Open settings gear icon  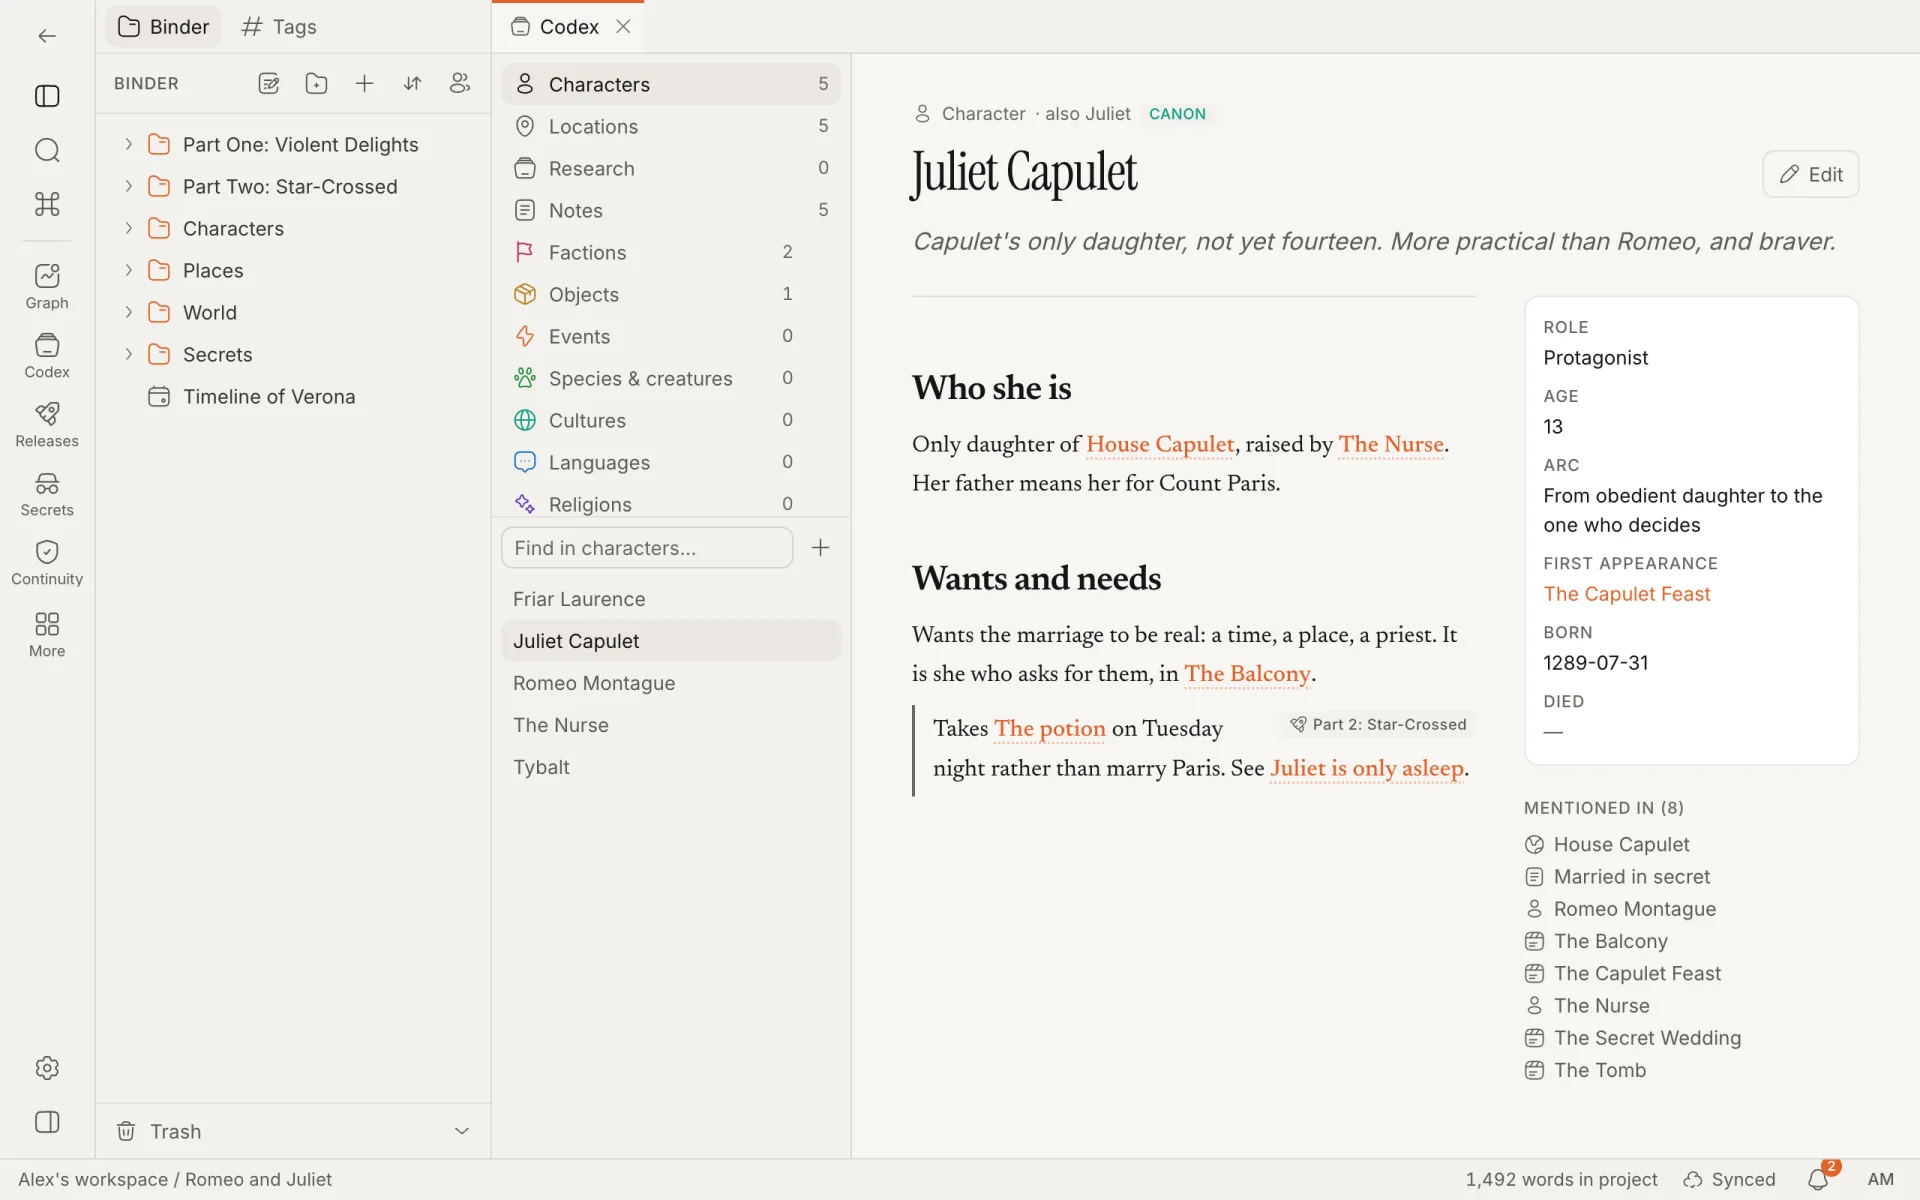click(47, 1068)
